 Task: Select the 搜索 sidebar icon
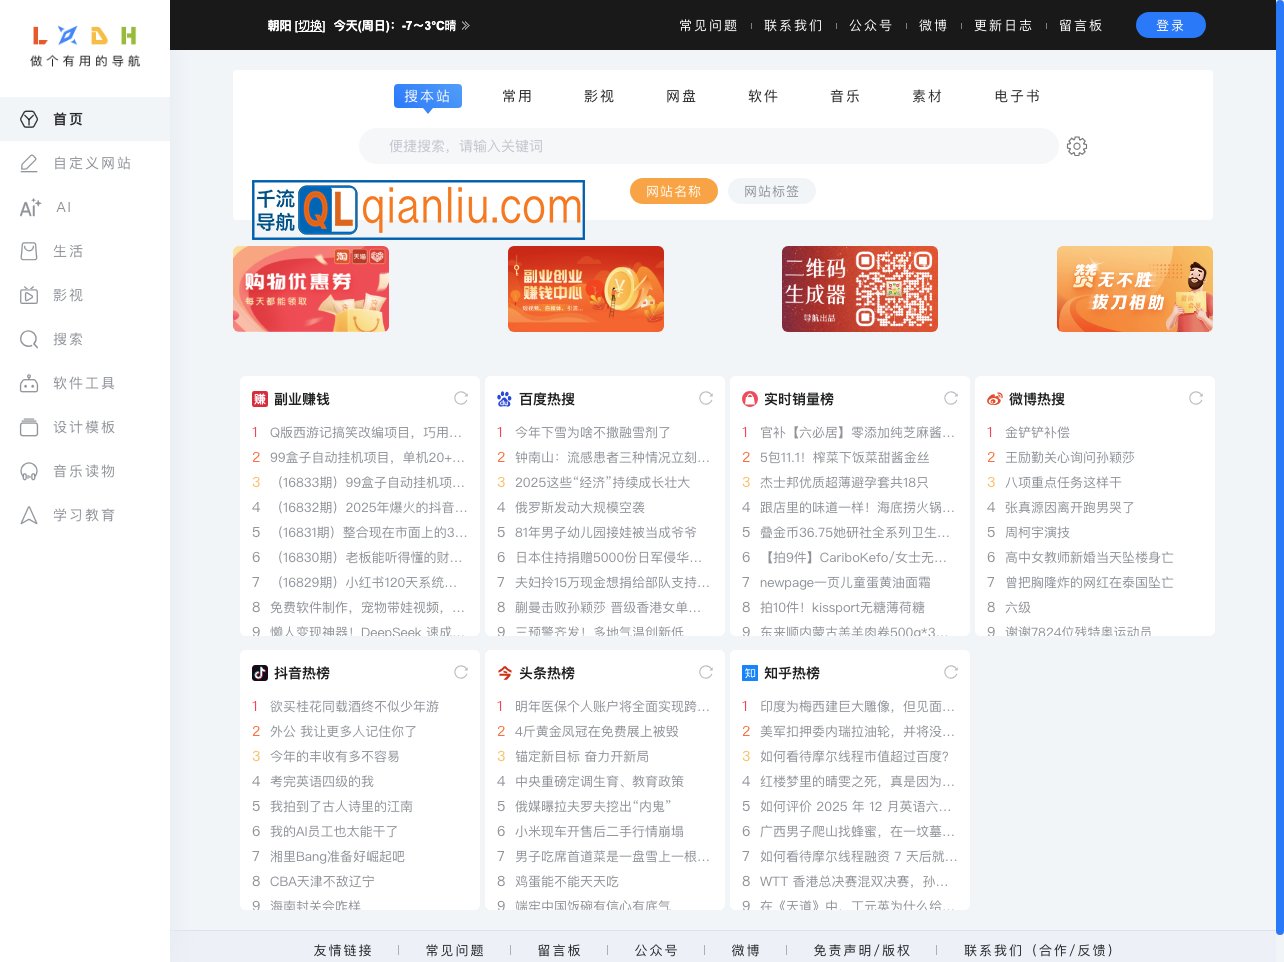[x=29, y=339]
